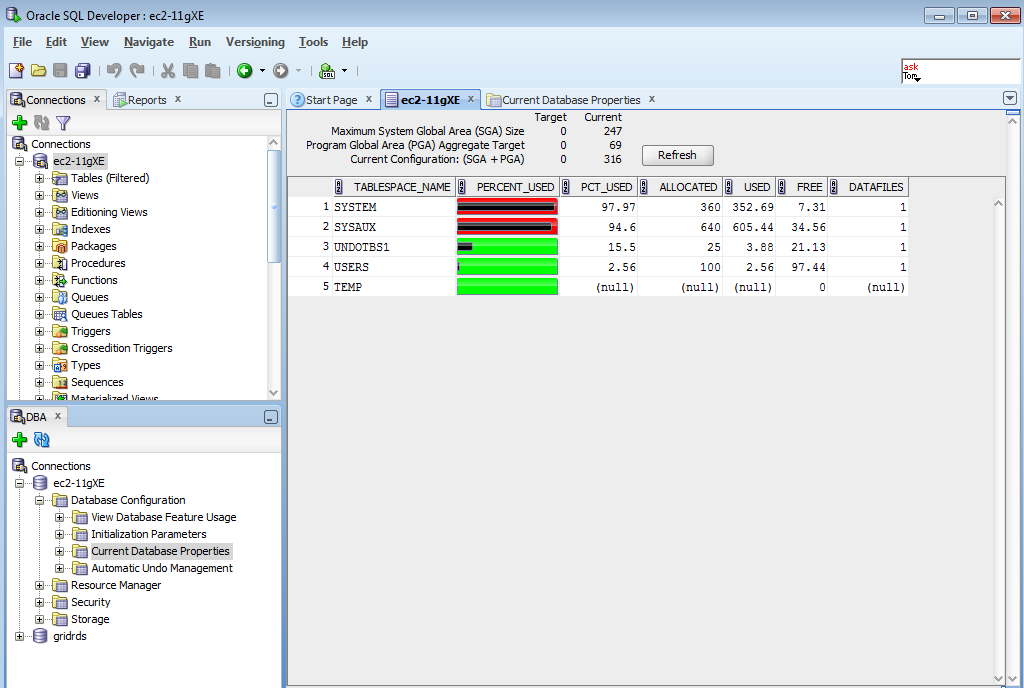Click the Redo toolbar icon

click(x=136, y=70)
